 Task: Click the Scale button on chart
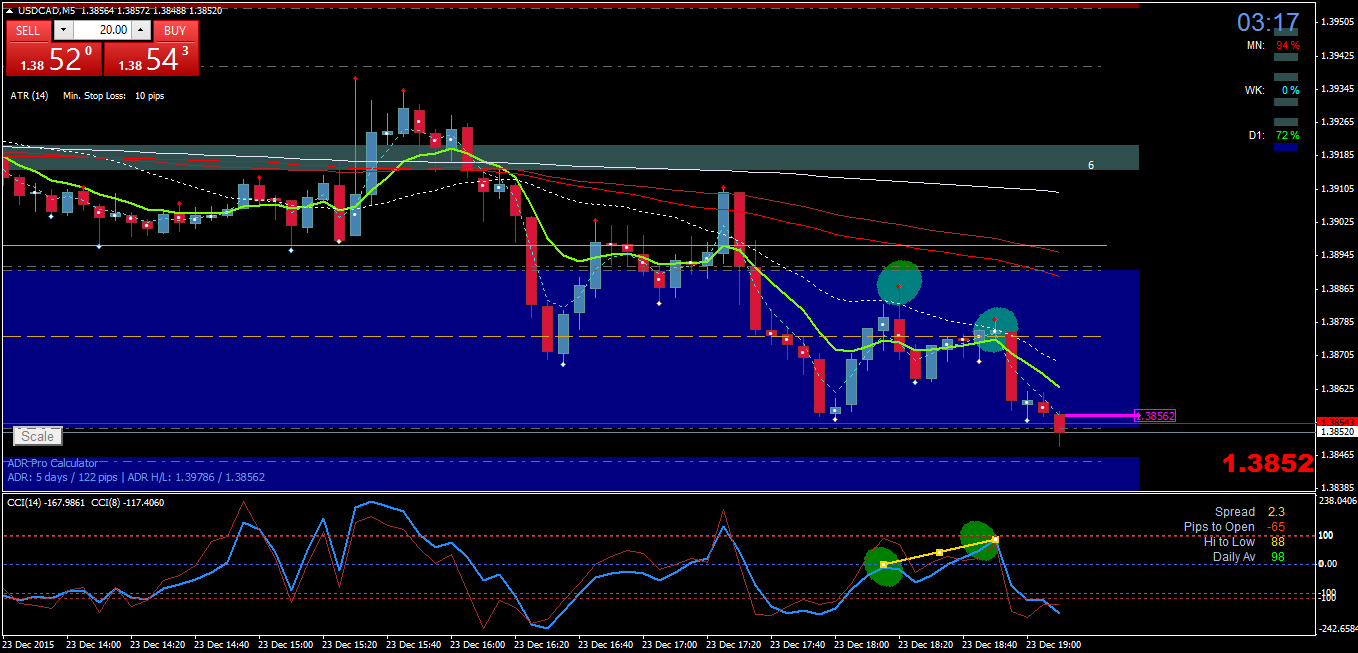[x=38, y=436]
